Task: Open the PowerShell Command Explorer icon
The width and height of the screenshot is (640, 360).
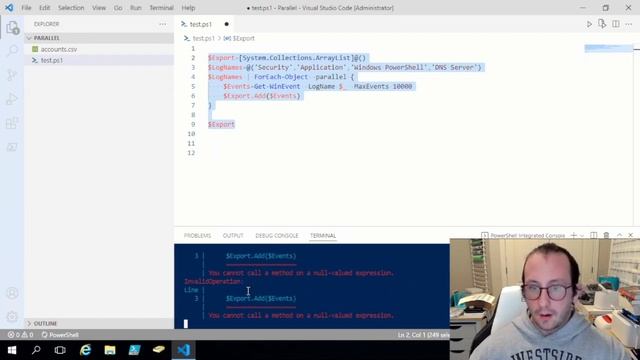Action: (12, 147)
